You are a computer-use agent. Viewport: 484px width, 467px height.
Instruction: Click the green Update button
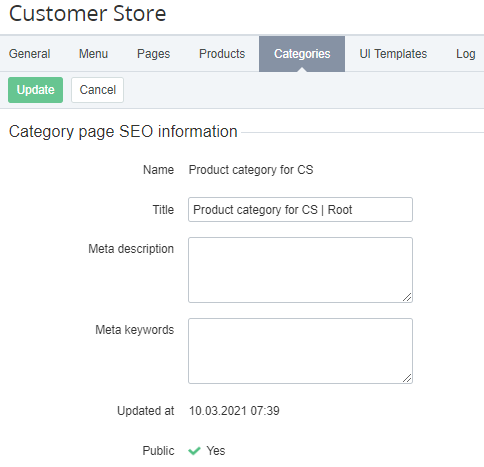pyautogui.click(x=35, y=90)
